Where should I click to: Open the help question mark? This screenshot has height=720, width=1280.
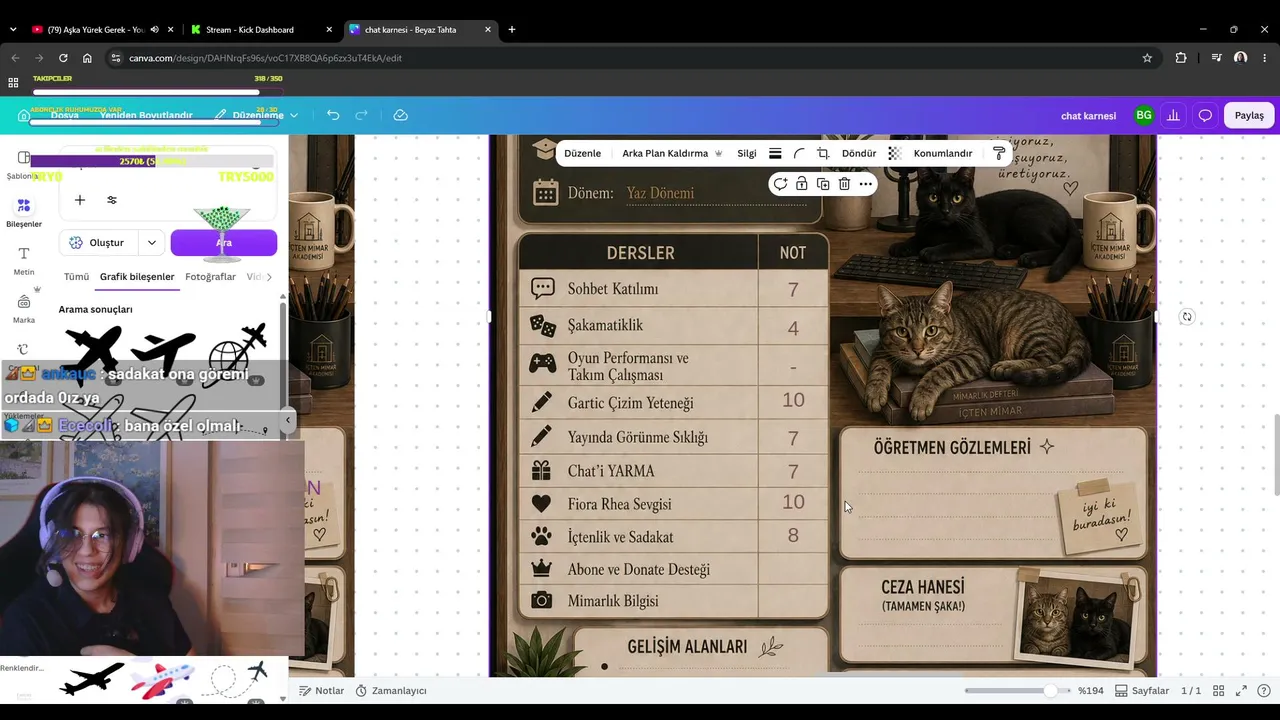pos(1264,691)
